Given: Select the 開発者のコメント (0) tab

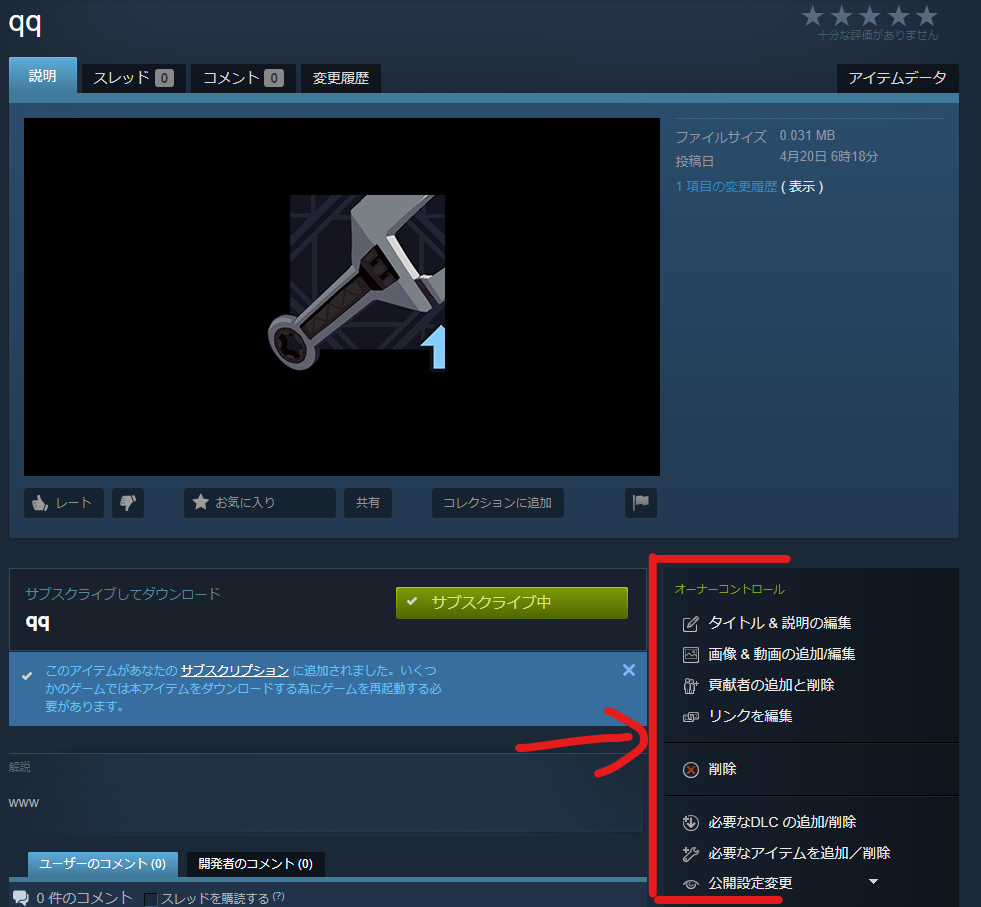Looking at the screenshot, I should (x=255, y=864).
